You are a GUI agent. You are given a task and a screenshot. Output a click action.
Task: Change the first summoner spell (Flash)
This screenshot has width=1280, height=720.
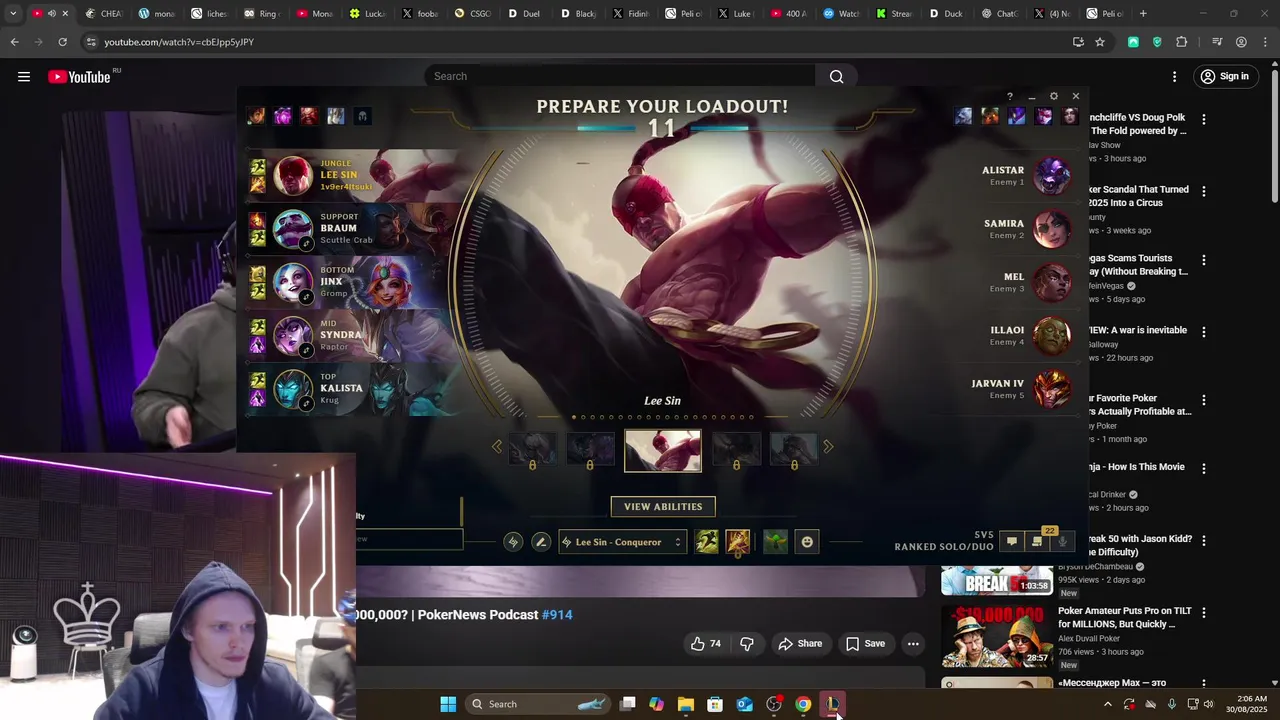pos(707,542)
